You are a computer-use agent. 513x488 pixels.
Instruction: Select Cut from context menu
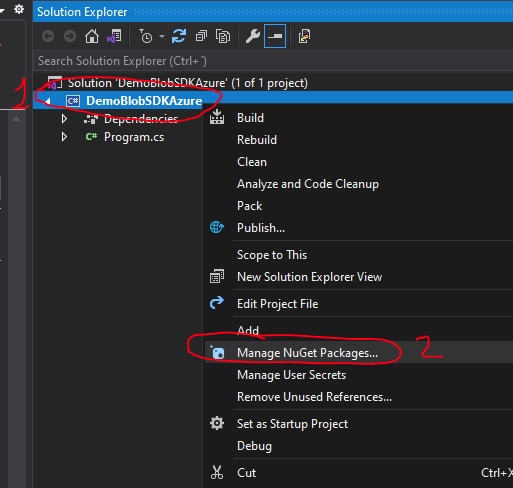(246, 473)
